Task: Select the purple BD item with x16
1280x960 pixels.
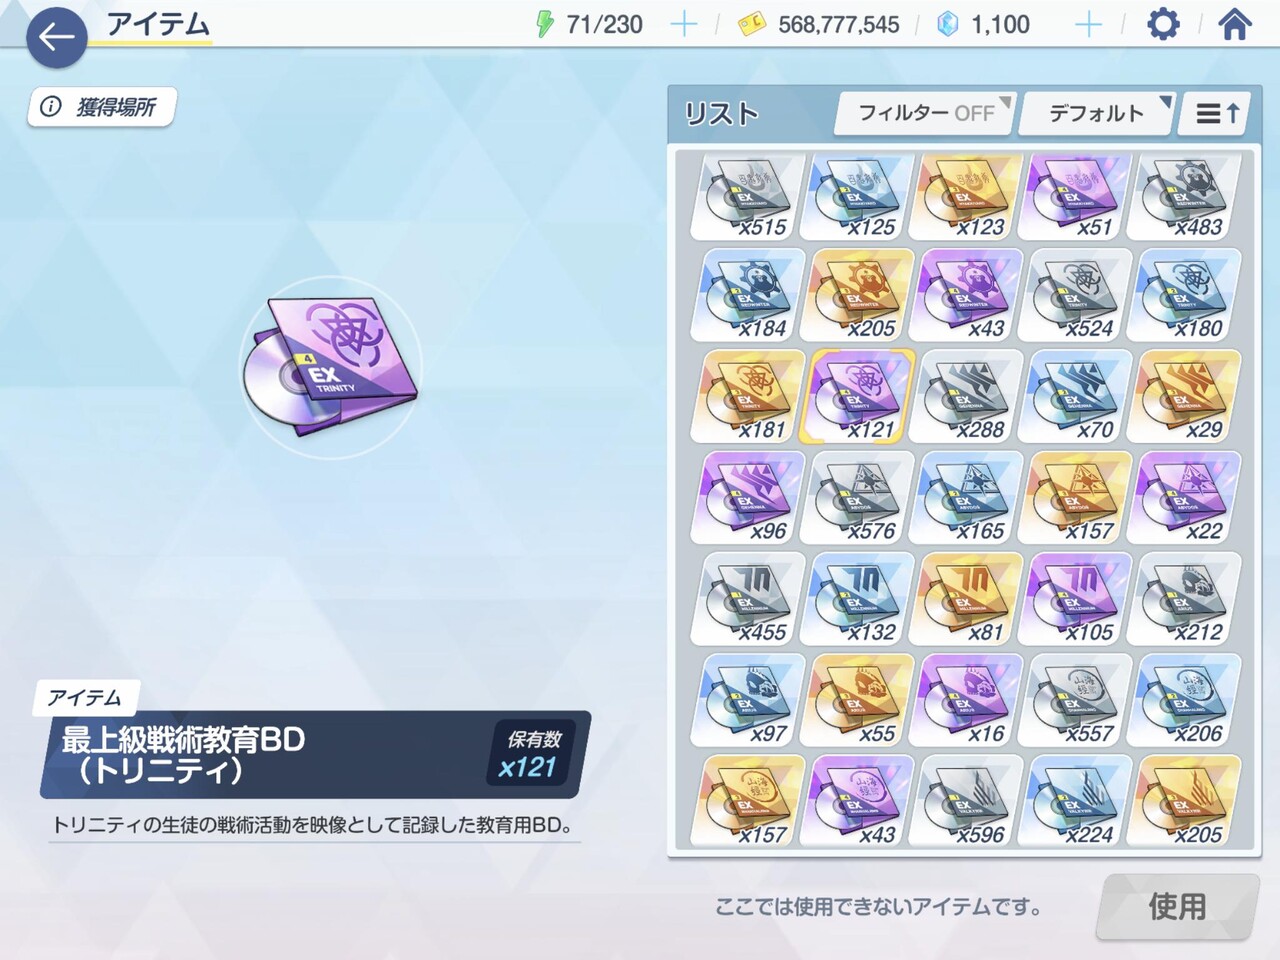Action: click(x=968, y=701)
